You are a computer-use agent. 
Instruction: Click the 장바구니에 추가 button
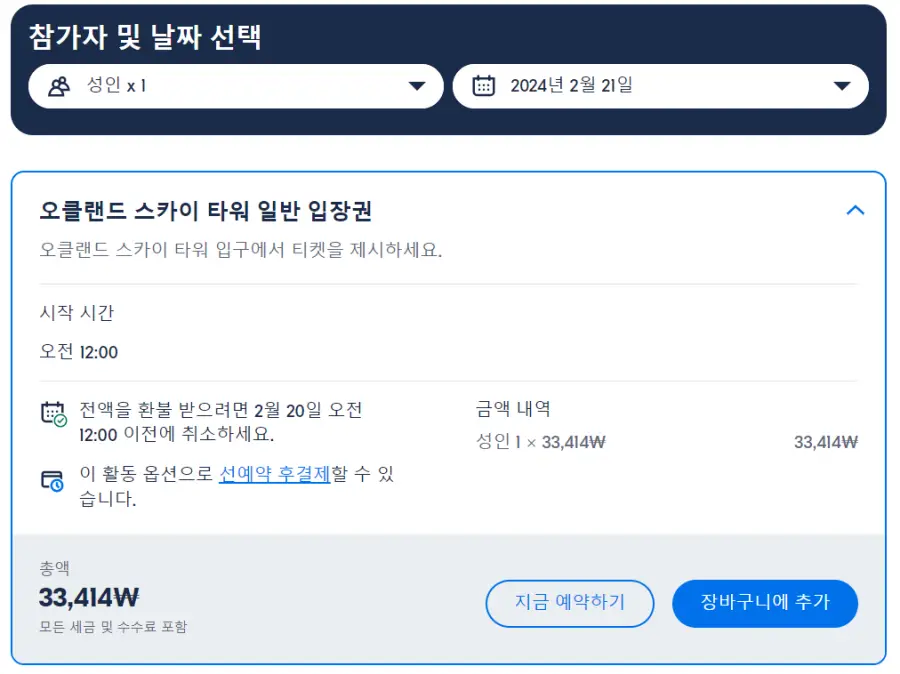[765, 603]
